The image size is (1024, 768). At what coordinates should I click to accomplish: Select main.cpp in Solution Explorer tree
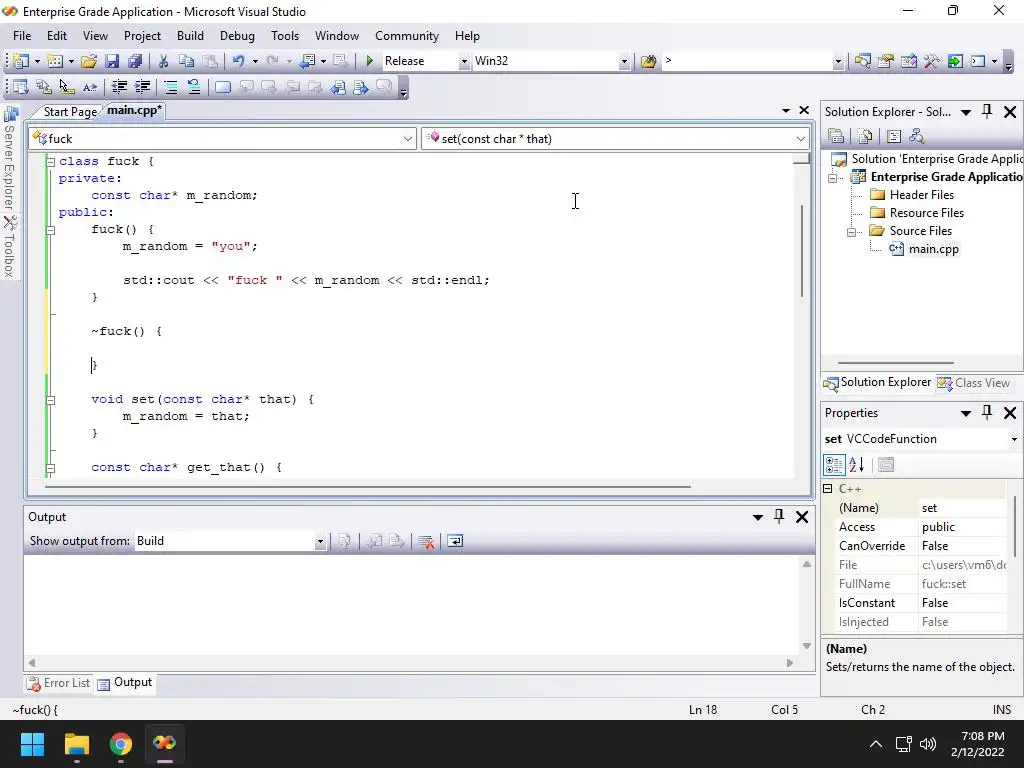933,249
